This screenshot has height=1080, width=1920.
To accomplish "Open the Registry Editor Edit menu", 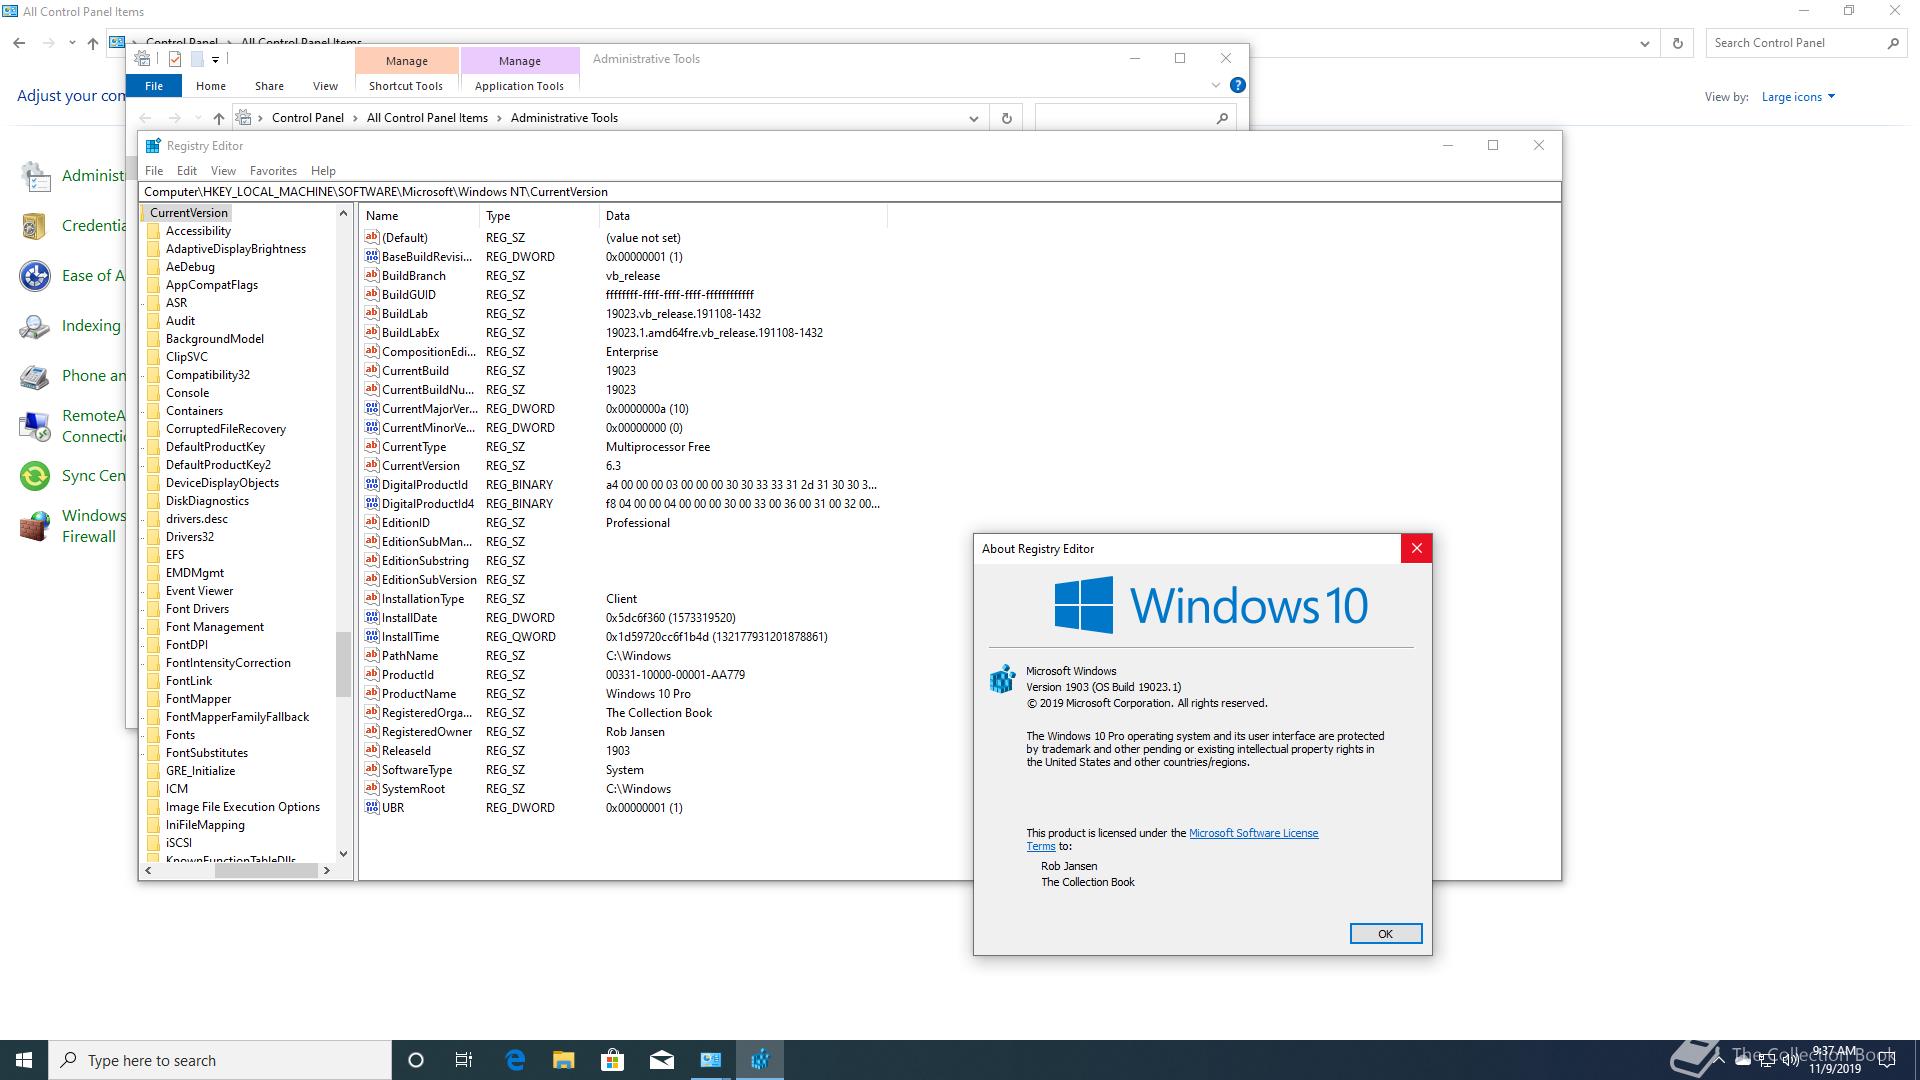I will 187,171.
